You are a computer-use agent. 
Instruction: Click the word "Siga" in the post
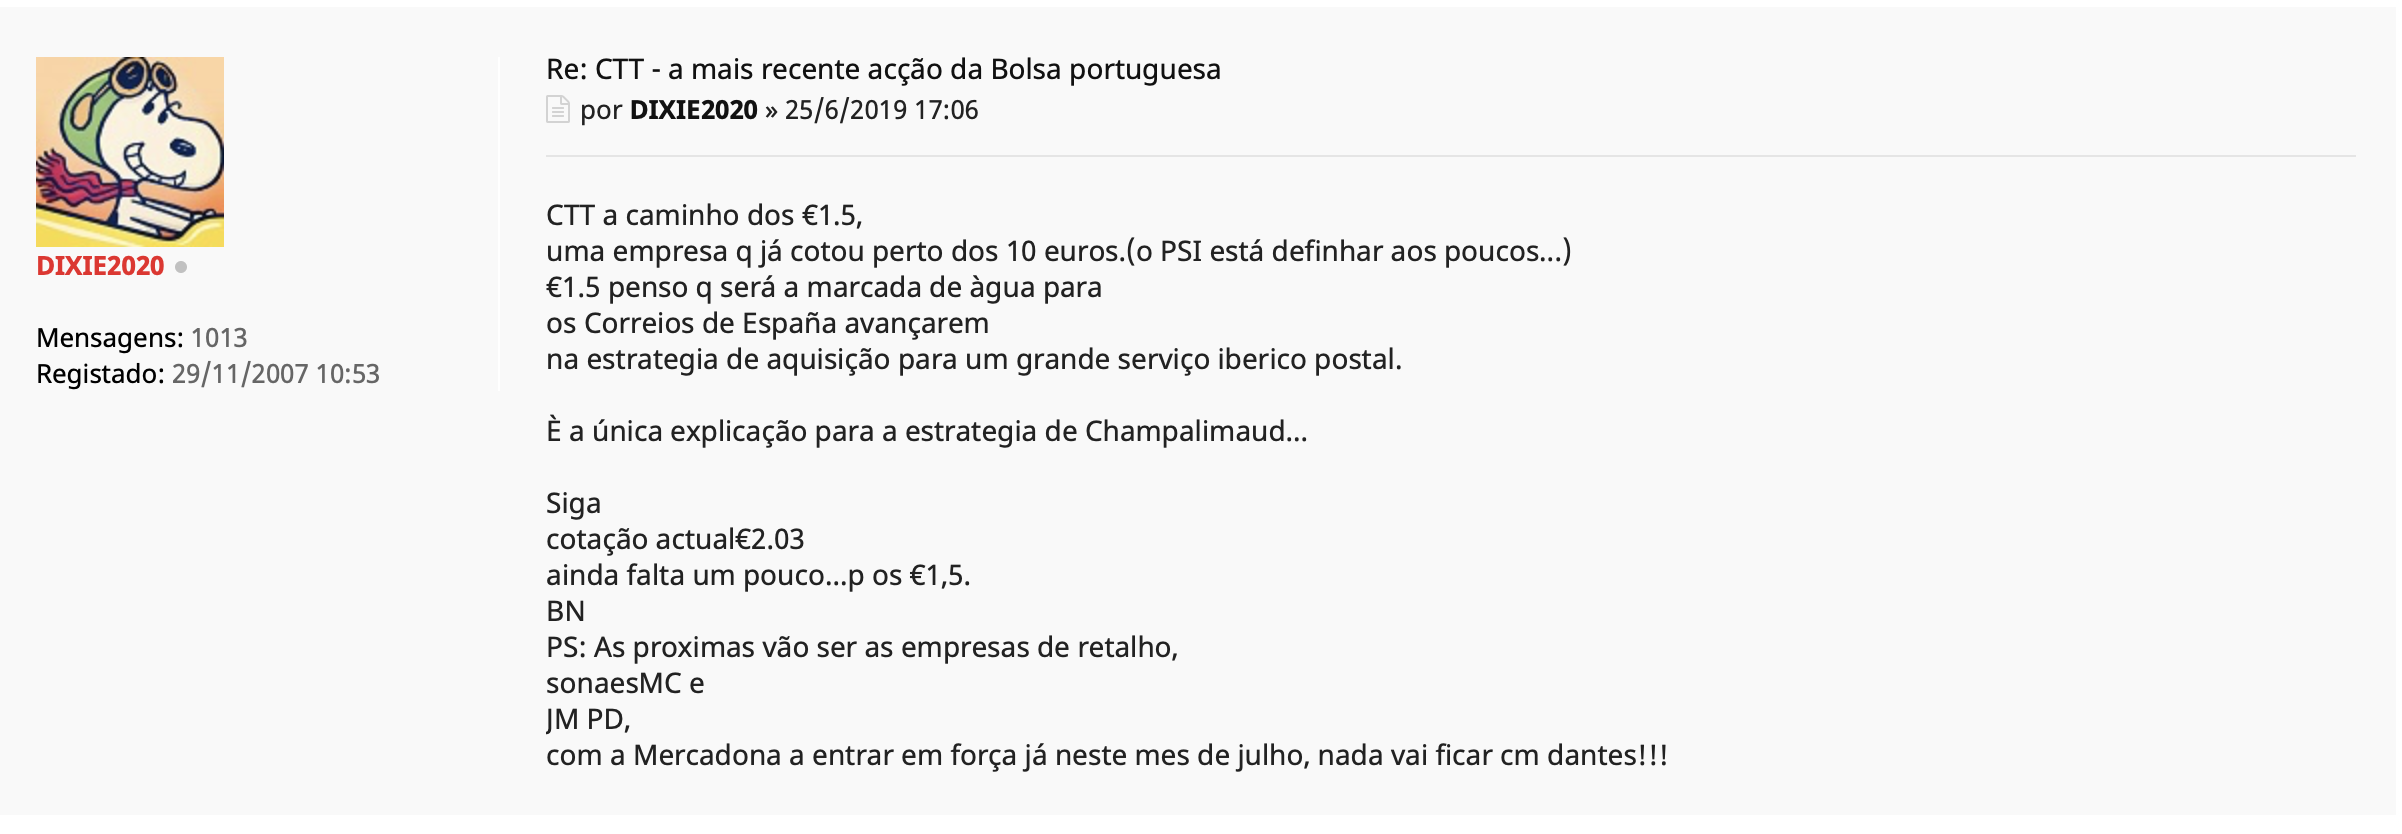pos(573,503)
